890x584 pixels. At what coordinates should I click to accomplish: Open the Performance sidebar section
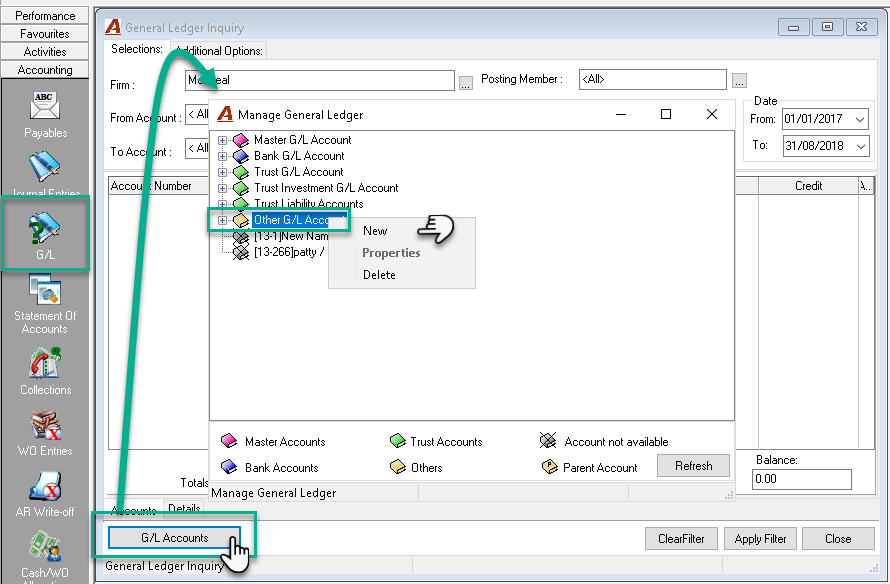click(x=45, y=15)
